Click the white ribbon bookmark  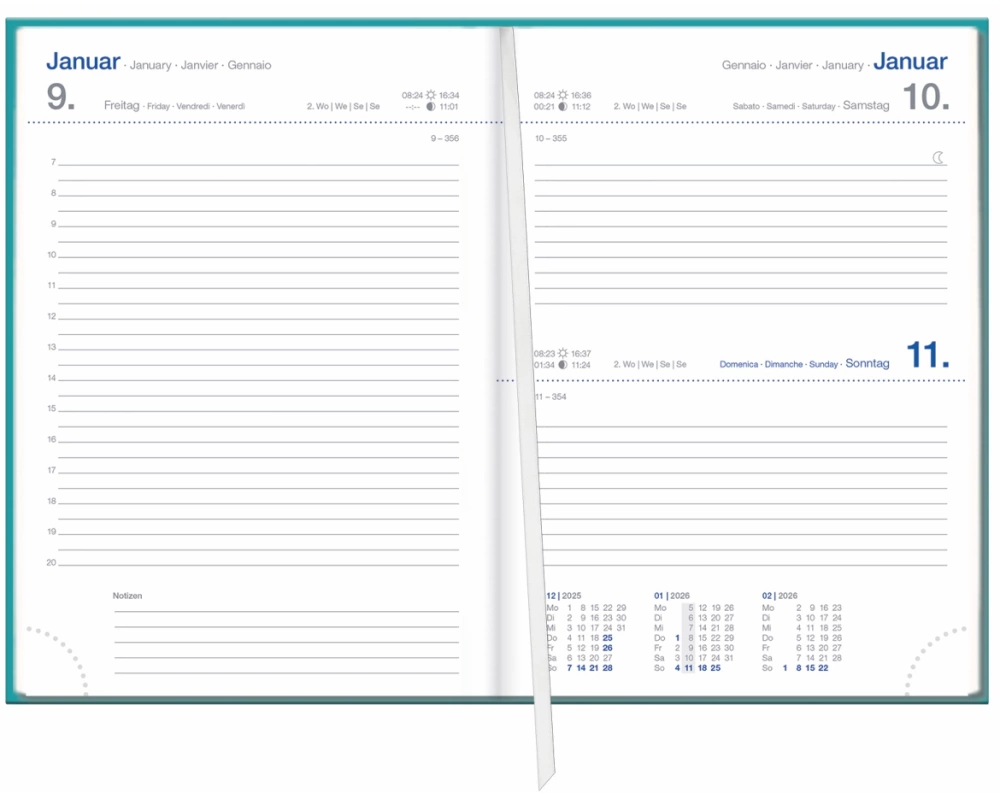[x=526, y=400]
